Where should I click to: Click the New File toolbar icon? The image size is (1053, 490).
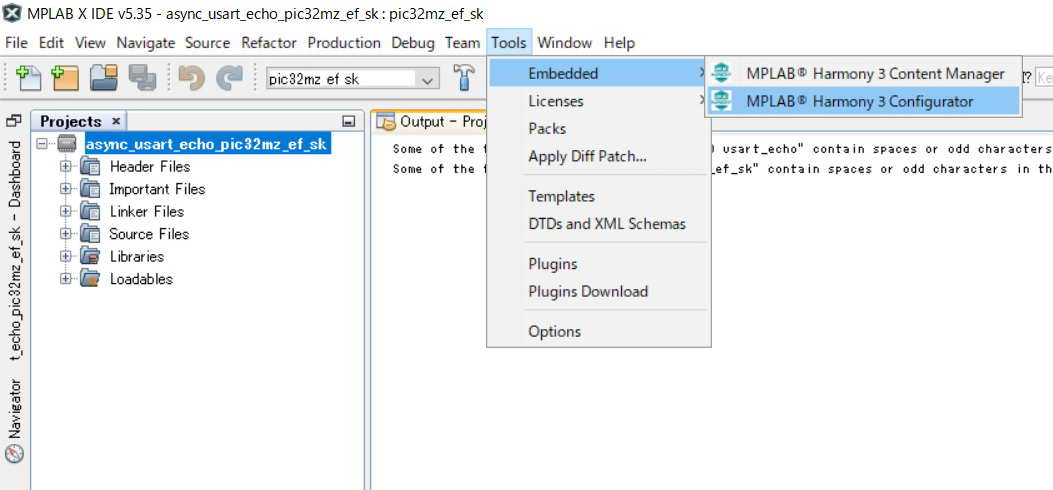click(28, 78)
